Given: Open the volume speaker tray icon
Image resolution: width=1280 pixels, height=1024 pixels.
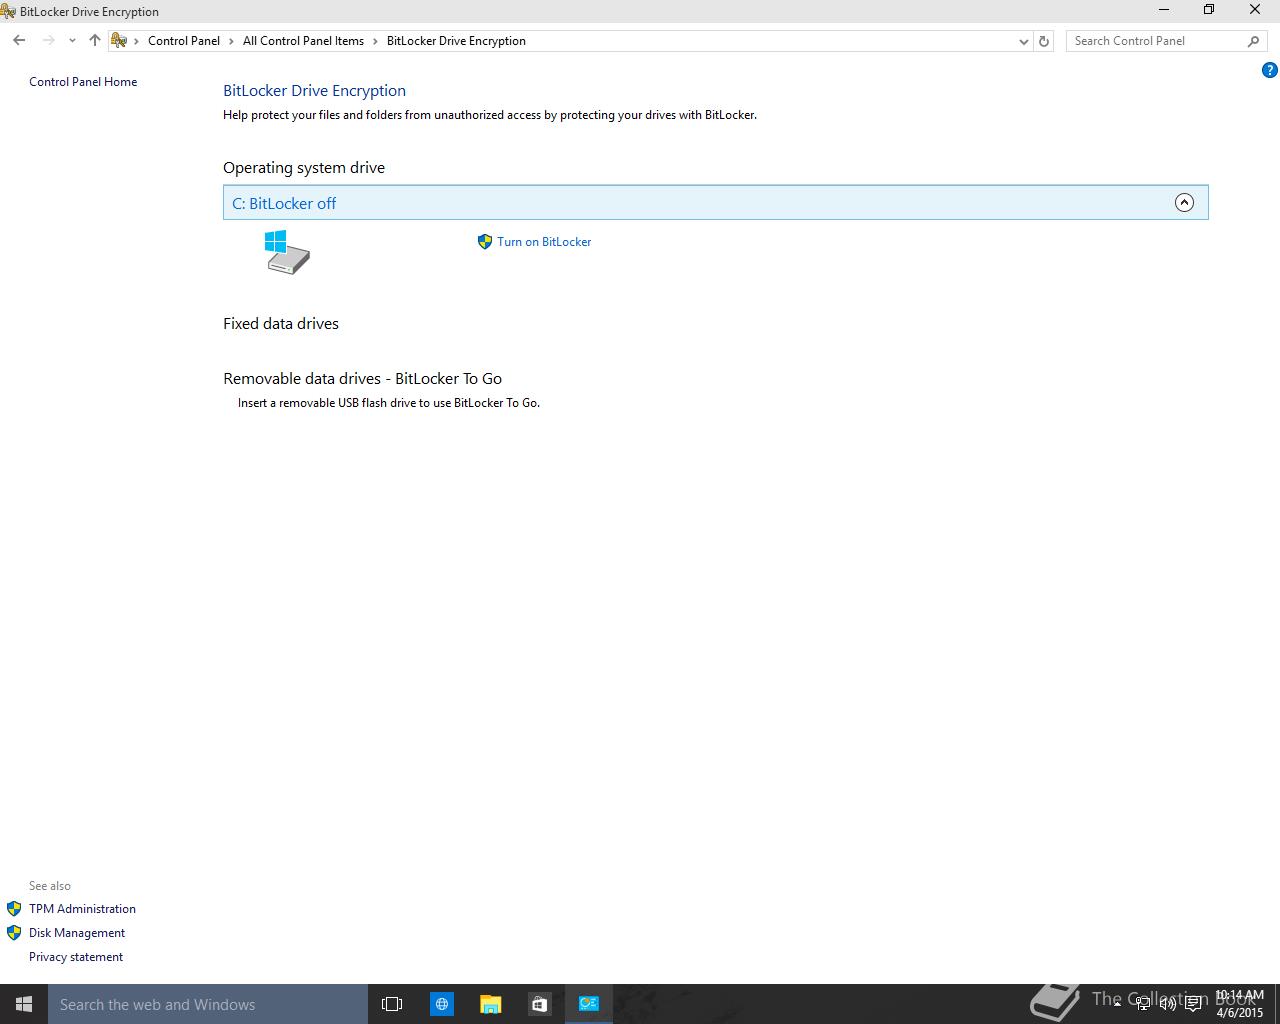Looking at the screenshot, I should tap(1168, 1004).
